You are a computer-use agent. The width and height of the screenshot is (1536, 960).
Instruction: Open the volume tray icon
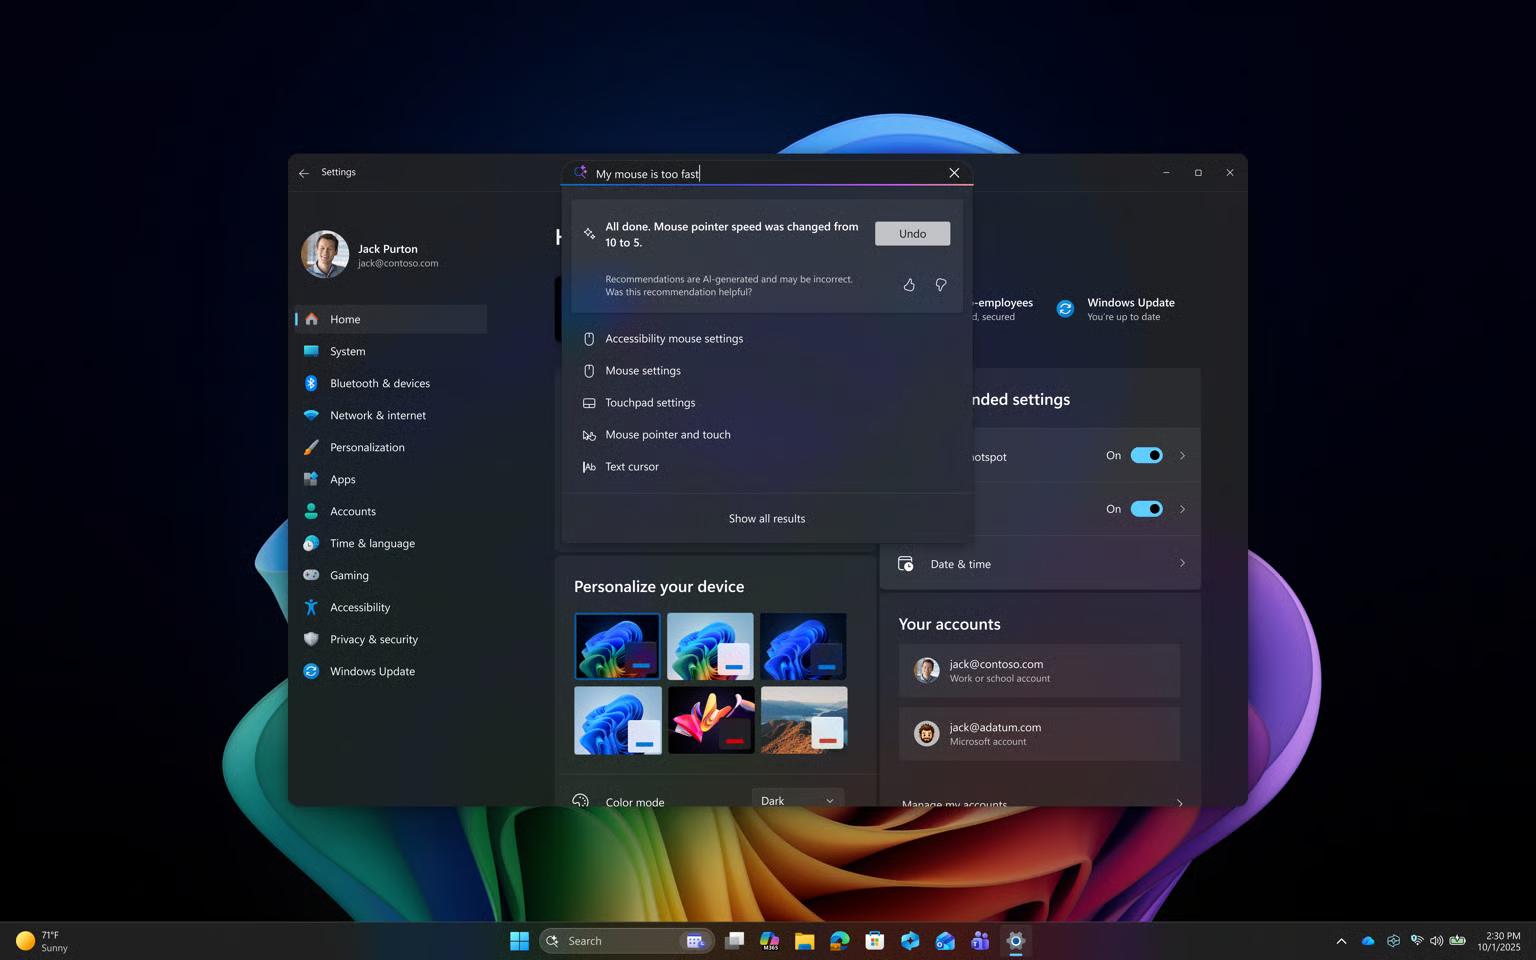pyautogui.click(x=1436, y=941)
